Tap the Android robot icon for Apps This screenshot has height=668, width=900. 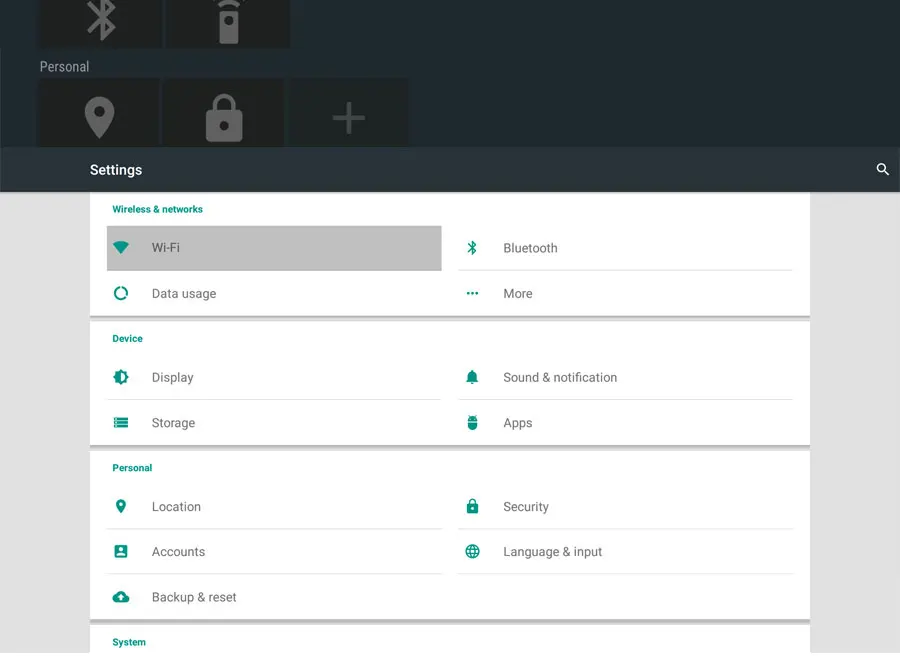472,422
